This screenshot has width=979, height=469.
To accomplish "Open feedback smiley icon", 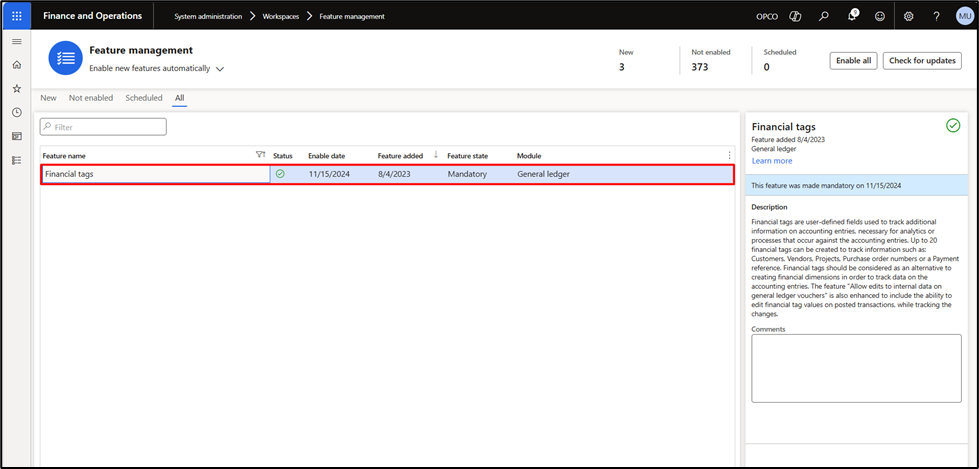I will tap(880, 17).
